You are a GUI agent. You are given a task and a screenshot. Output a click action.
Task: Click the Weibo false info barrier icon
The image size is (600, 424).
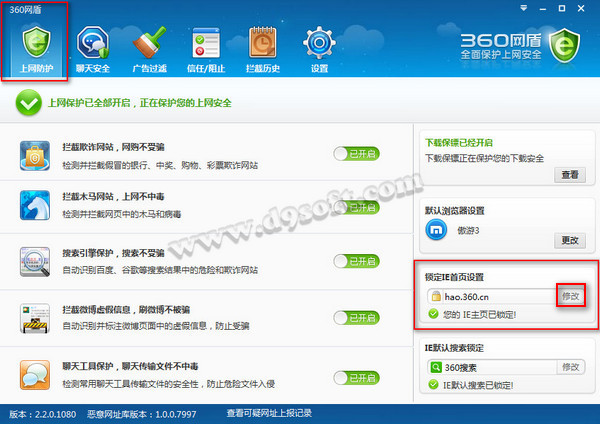pos(35,318)
